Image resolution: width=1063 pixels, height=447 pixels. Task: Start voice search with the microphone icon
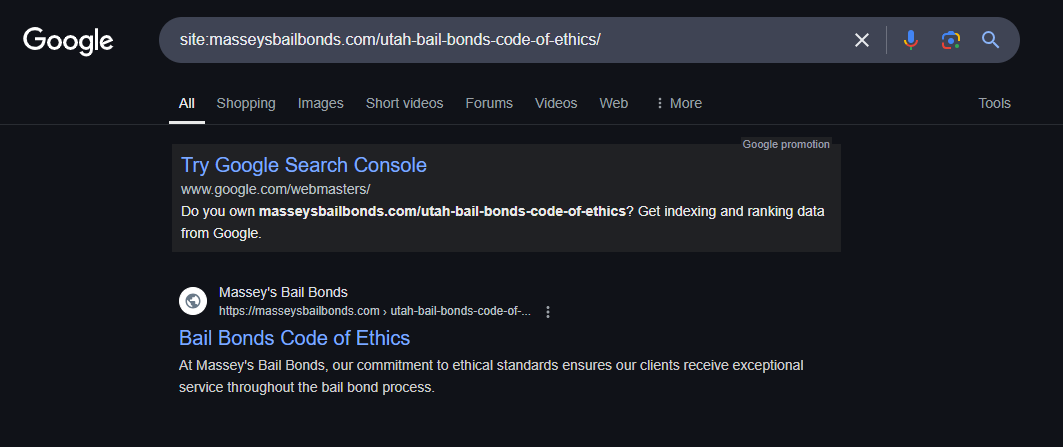pos(910,40)
